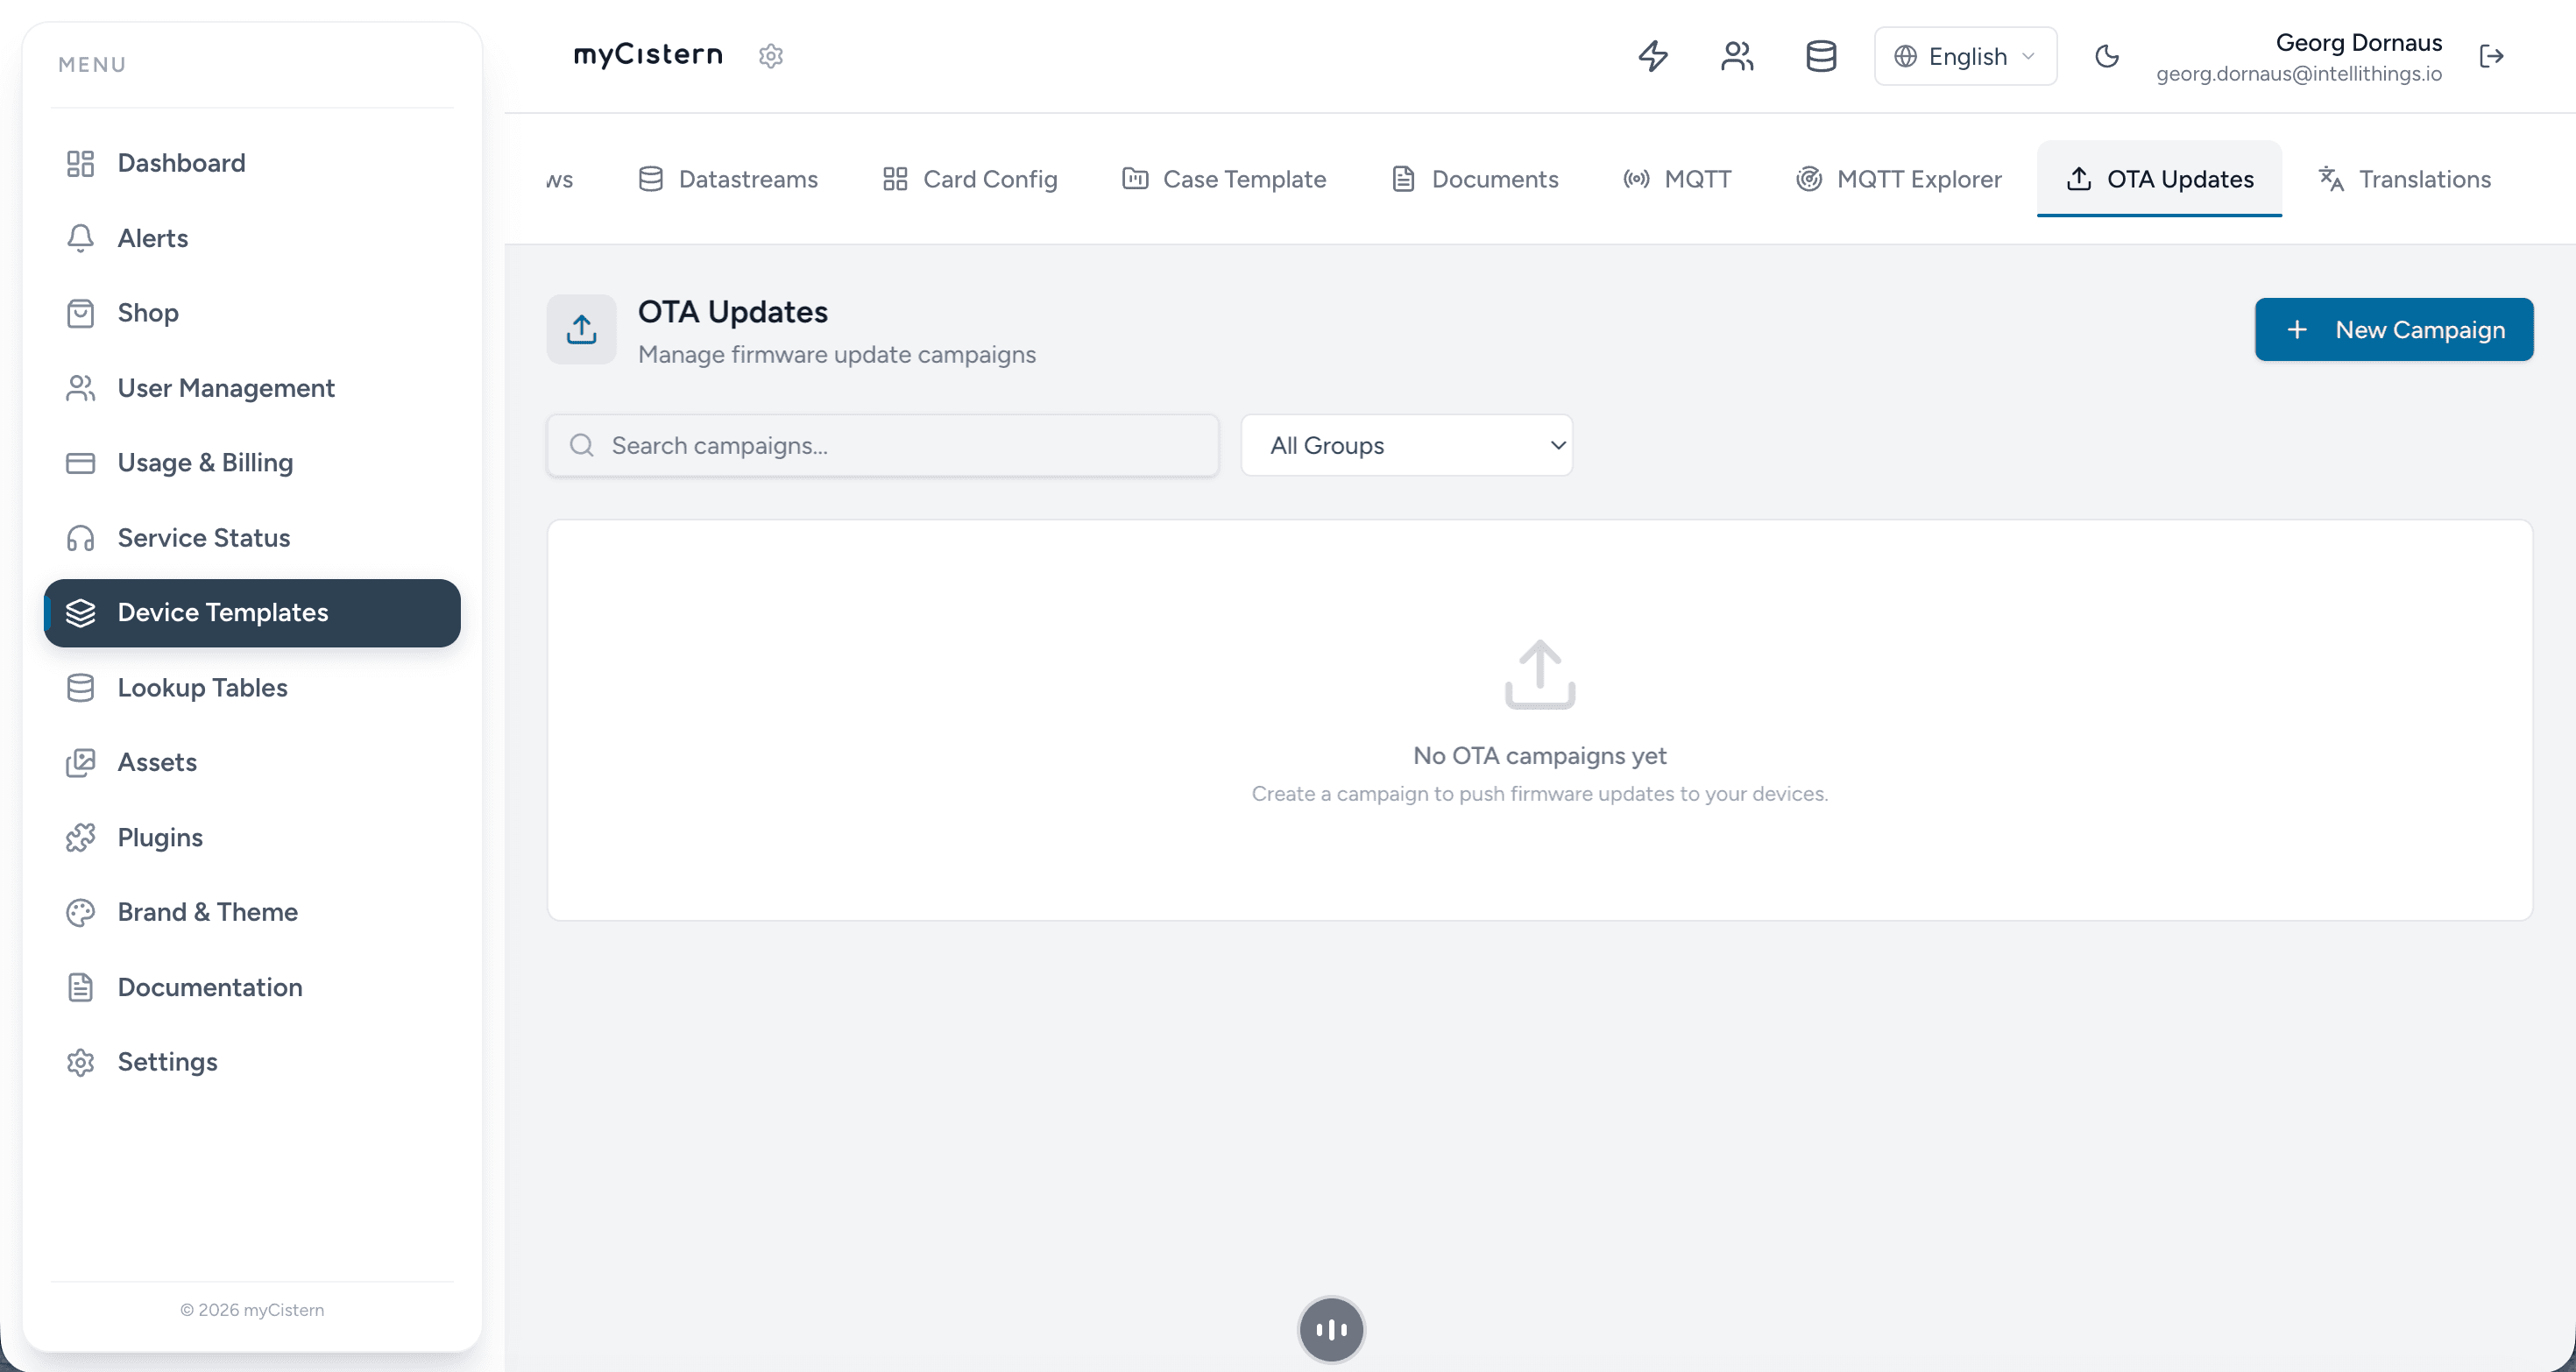Open the Documents tab
2576x1372 pixels.
point(1475,179)
